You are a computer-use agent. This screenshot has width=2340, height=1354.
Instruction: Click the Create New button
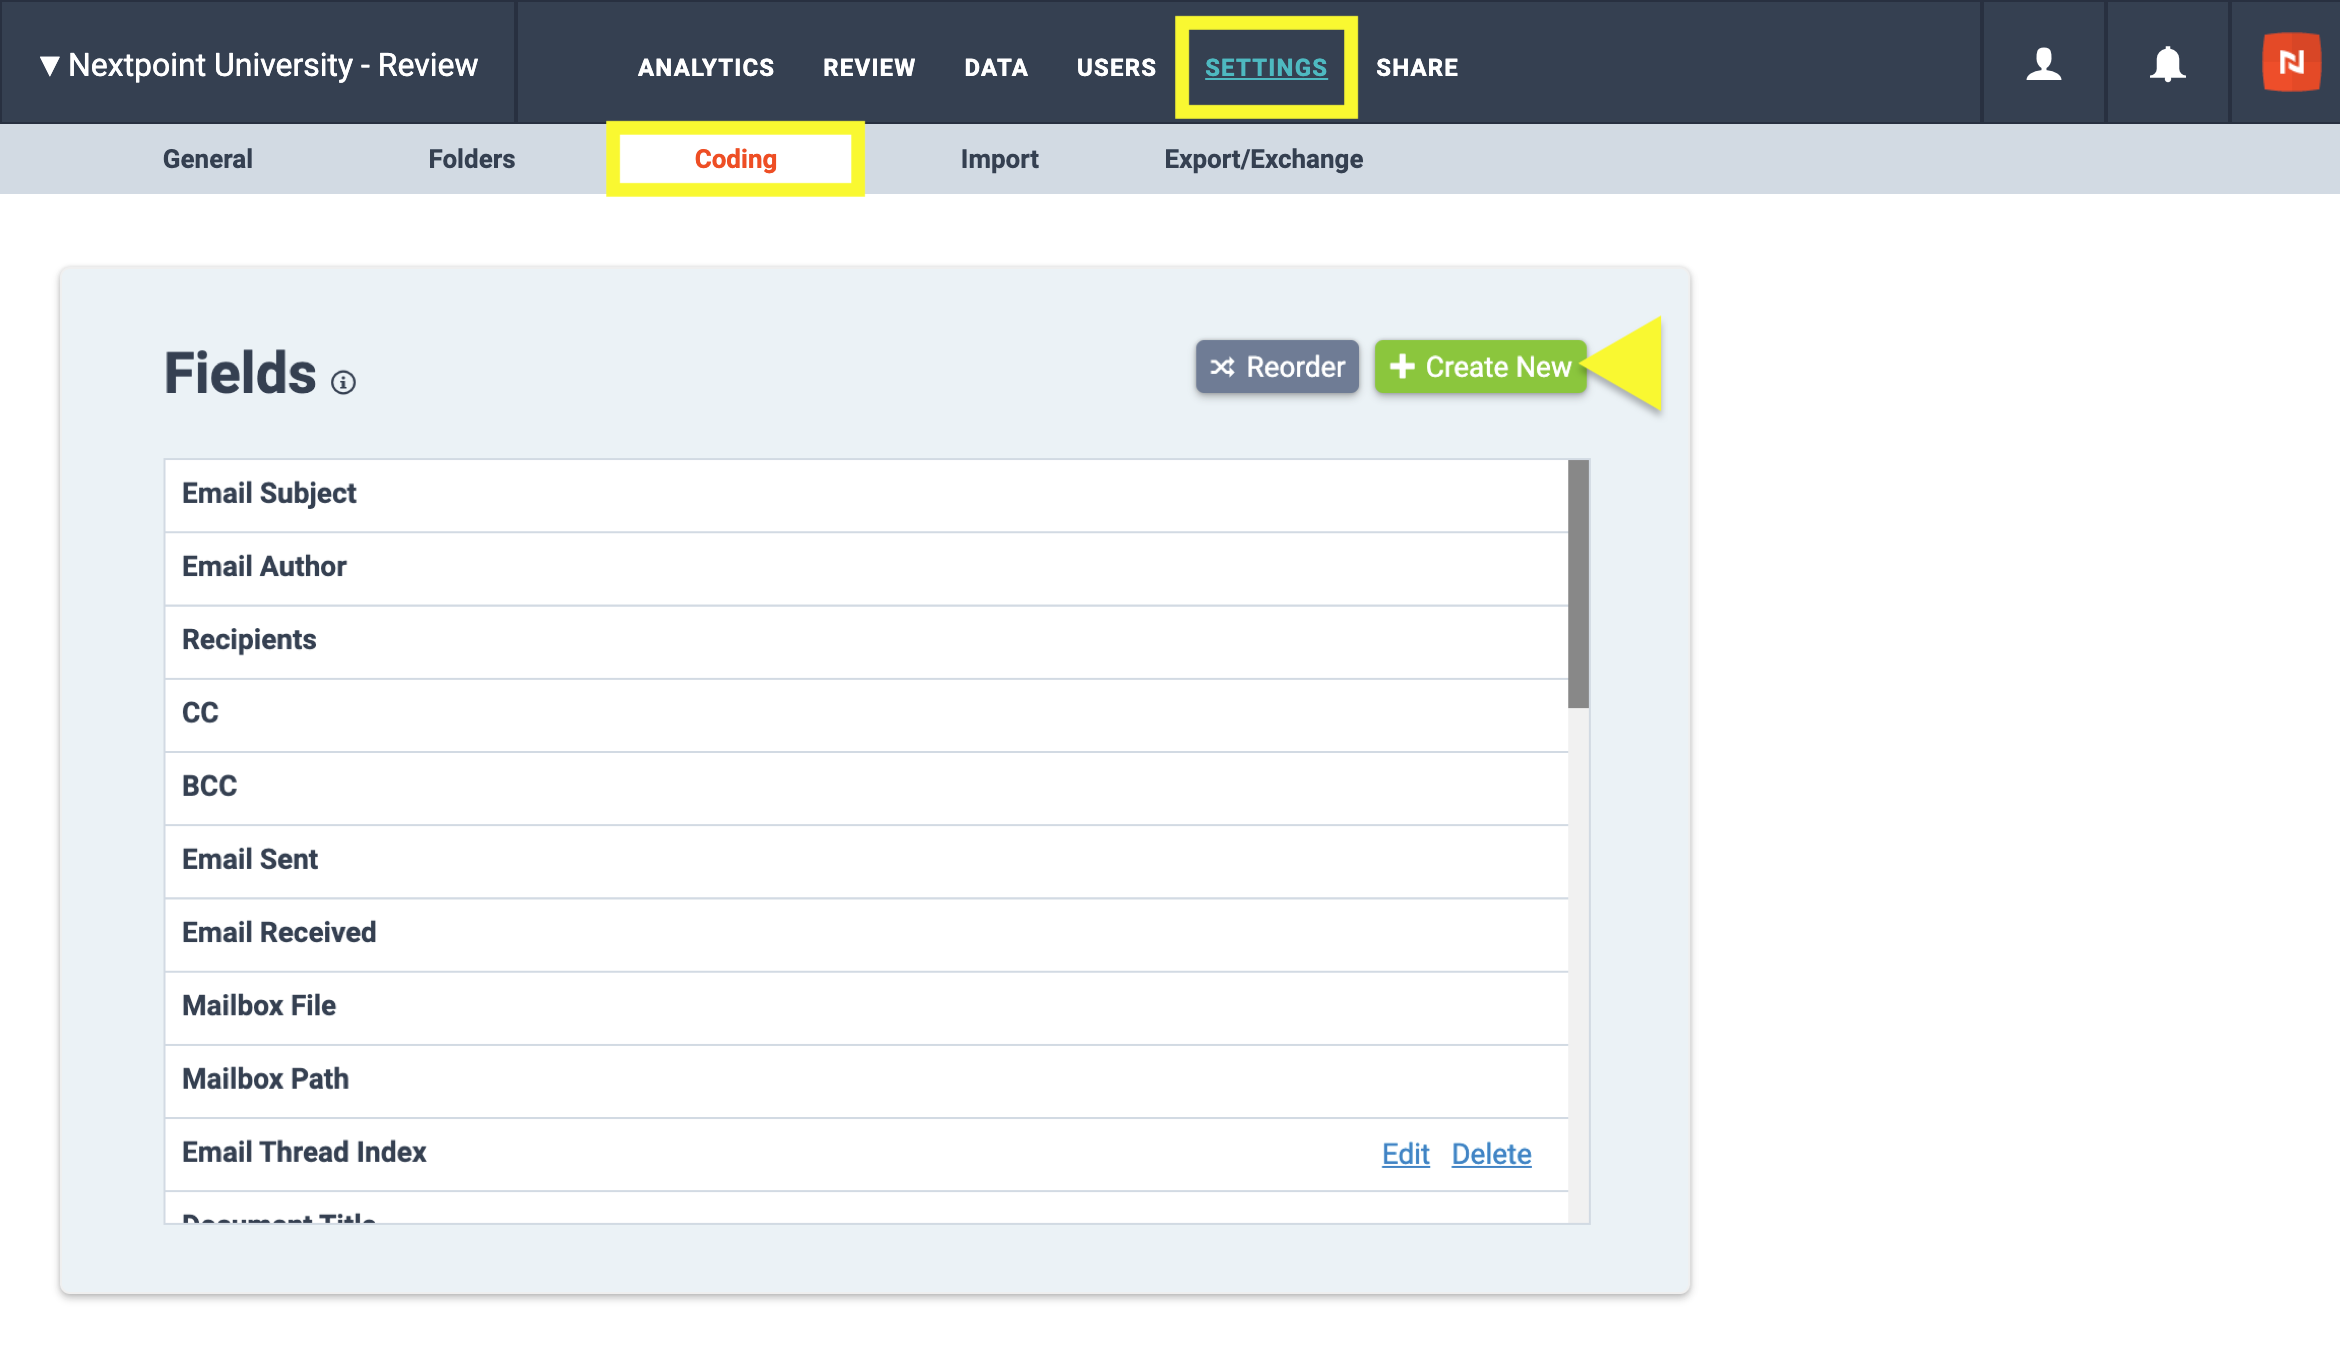tap(1480, 367)
